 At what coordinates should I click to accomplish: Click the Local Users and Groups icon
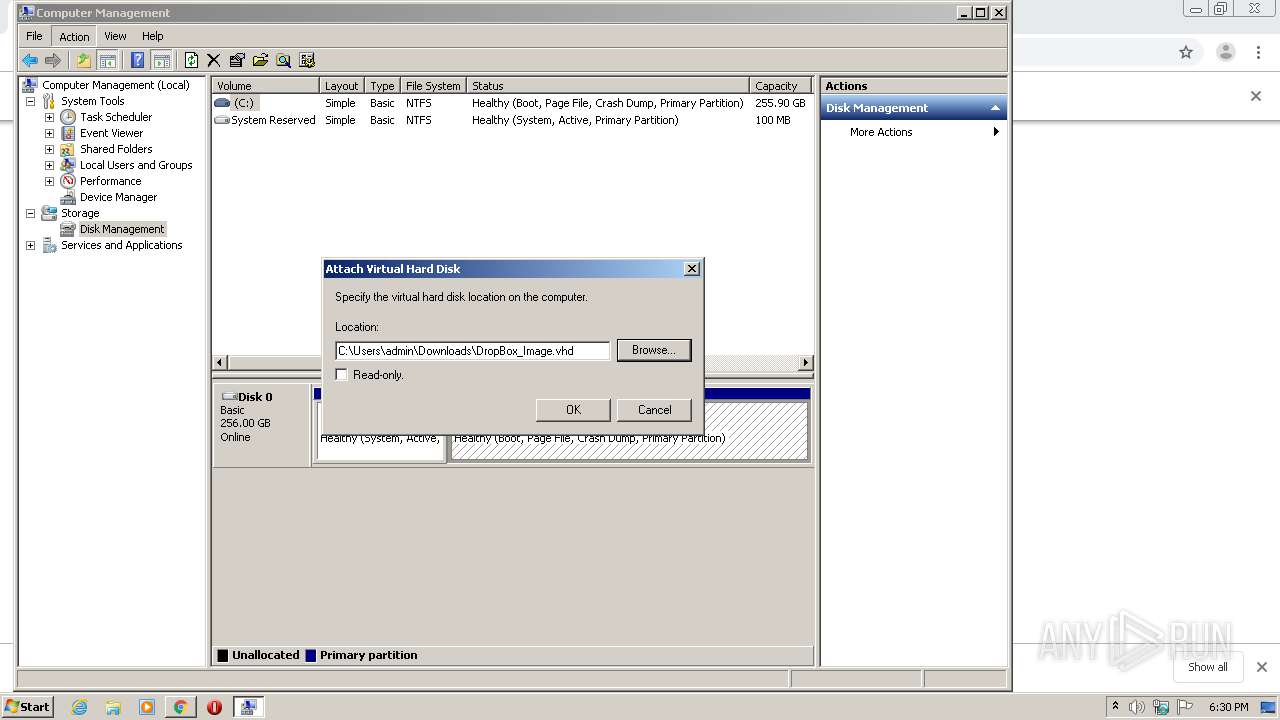[x=68, y=165]
